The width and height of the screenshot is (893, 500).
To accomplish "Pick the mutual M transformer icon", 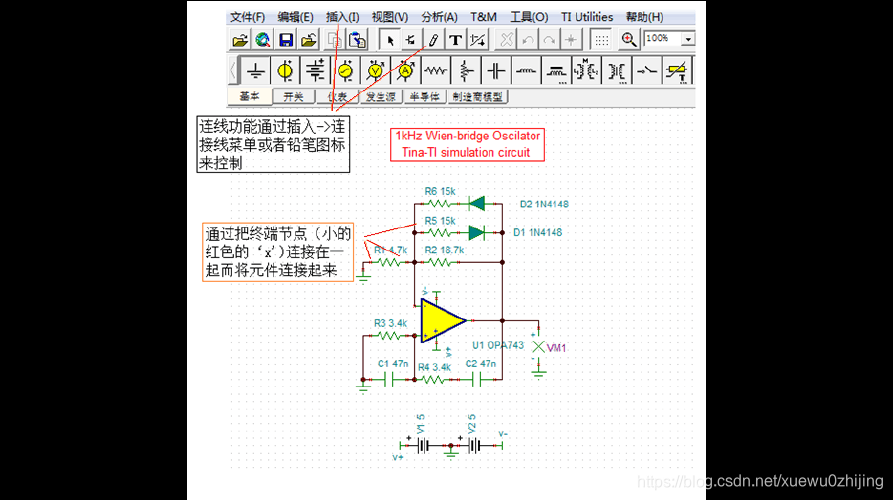I will [x=586, y=71].
